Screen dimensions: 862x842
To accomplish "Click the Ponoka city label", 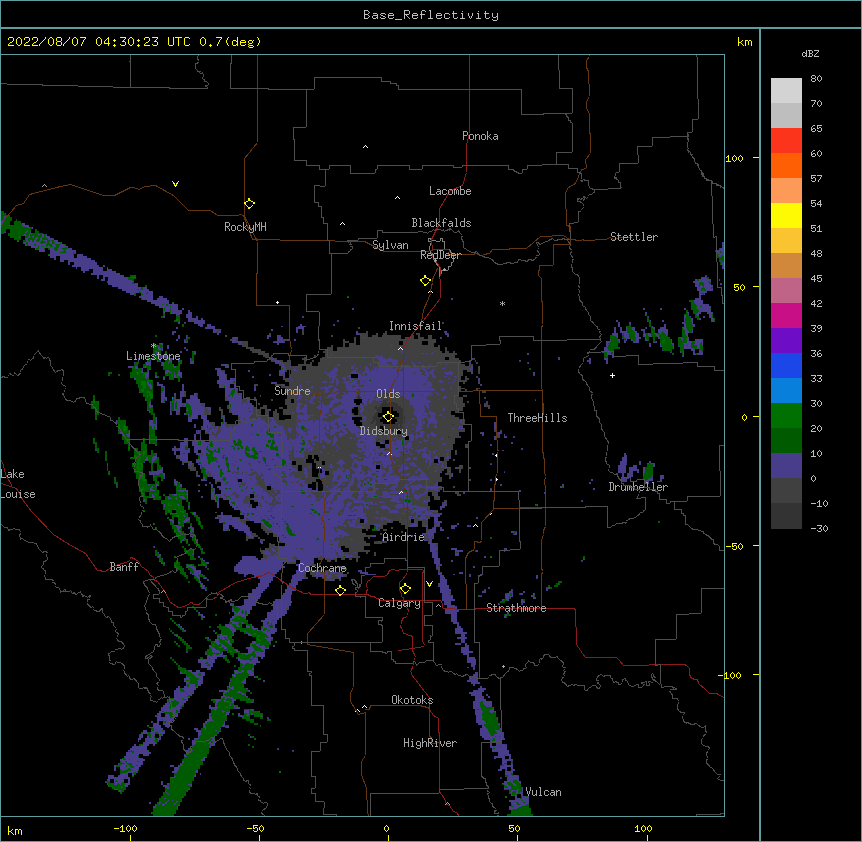I will pyautogui.click(x=480, y=136).
